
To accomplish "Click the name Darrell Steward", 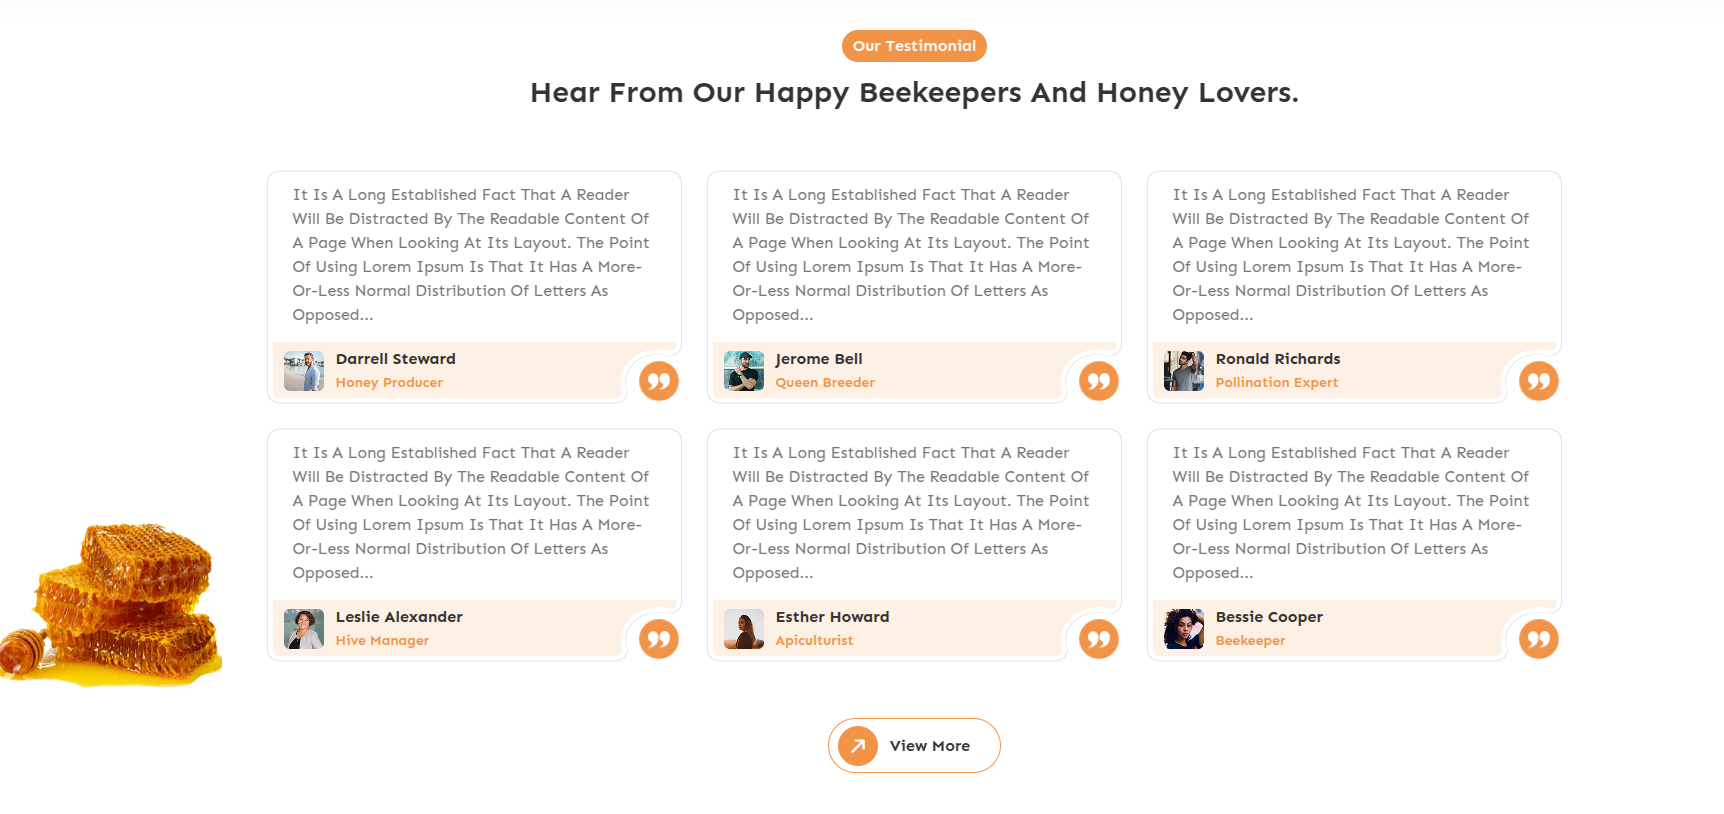I will tap(395, 359).
